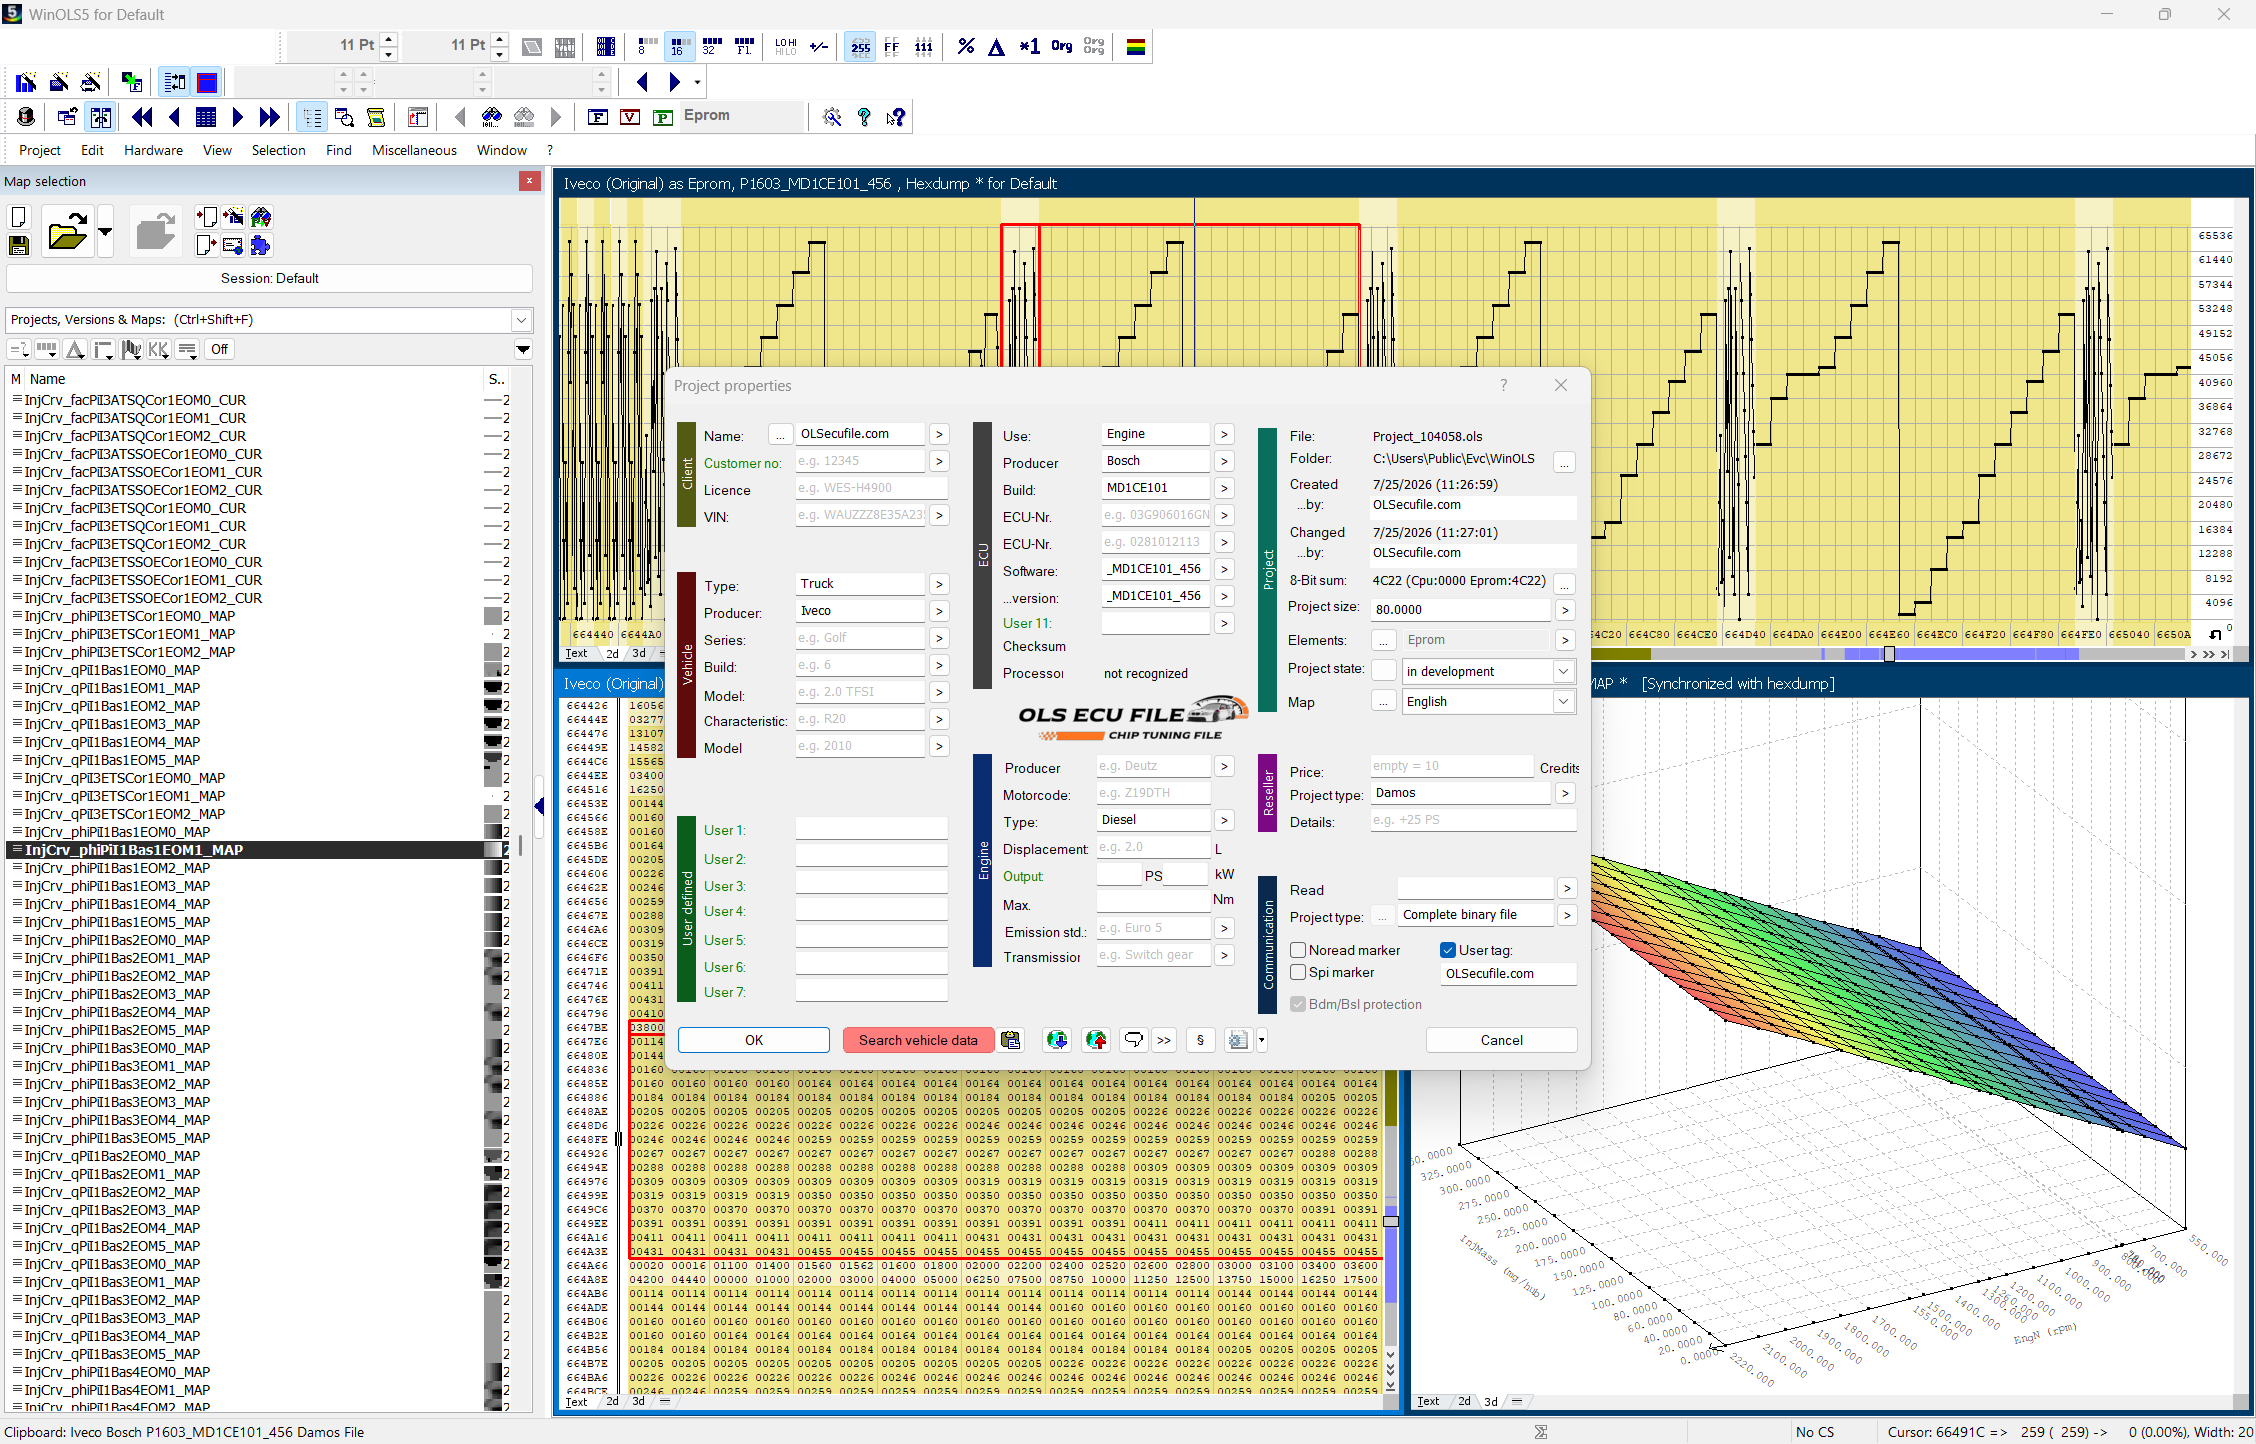Image resolution: width=2256 pixels, height=1444 pixels.
Task: Click the blue puzzle piece plugin icon
Action: click(260, 245)
